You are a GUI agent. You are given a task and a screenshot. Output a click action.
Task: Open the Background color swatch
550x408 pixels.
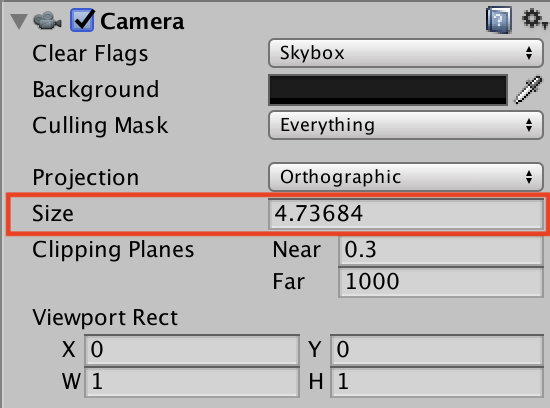388,90
